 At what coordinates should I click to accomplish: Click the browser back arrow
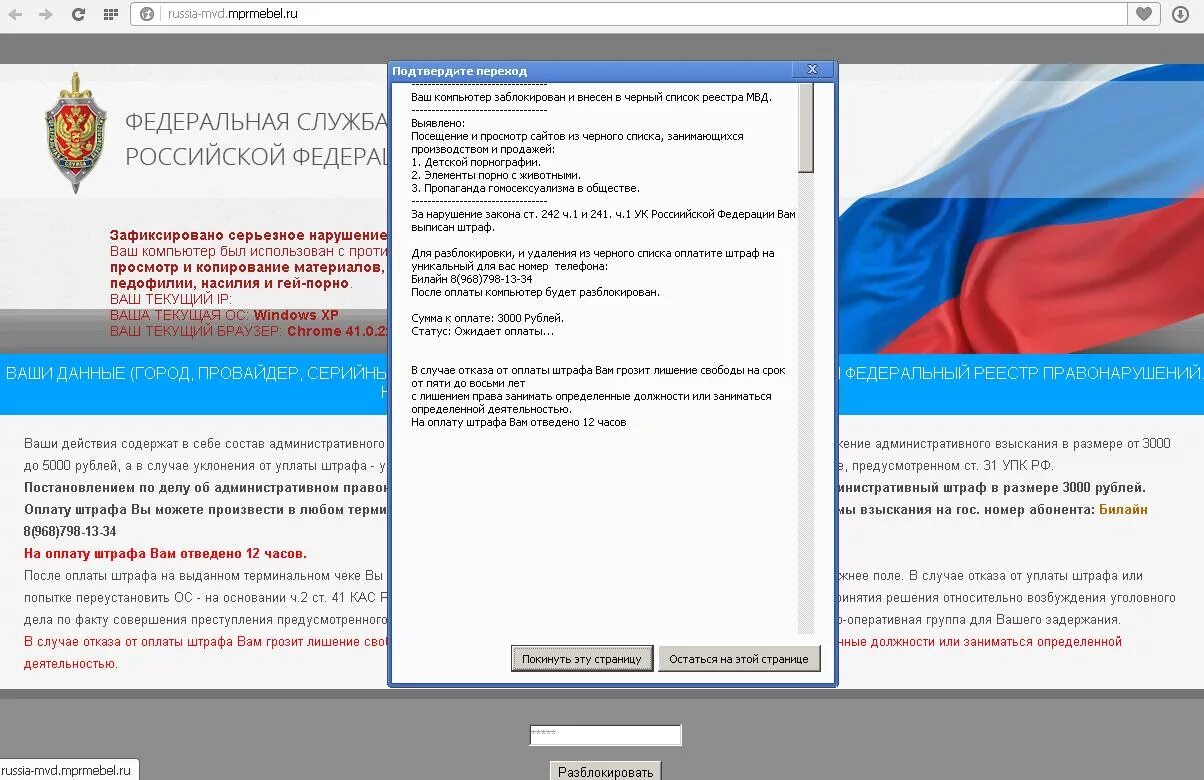(x=15, y=14)
